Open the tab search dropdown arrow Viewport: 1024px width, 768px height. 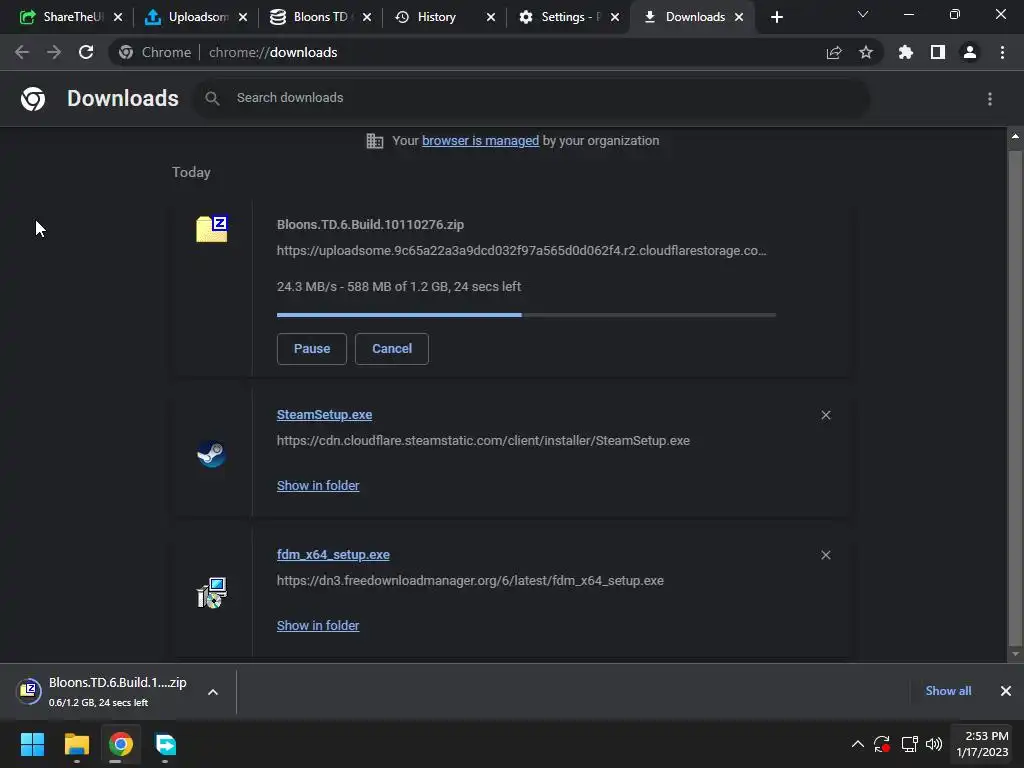863,14
